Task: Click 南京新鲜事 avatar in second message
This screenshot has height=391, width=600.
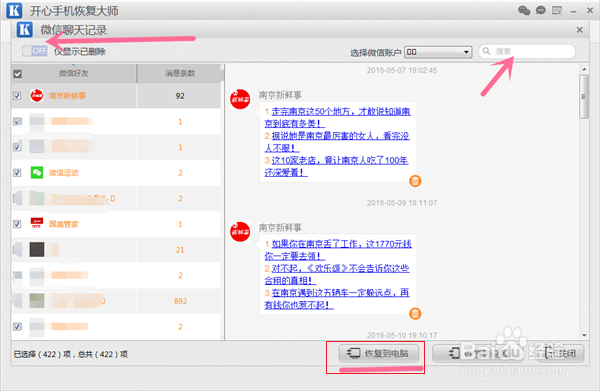Action: click(240, 232)
